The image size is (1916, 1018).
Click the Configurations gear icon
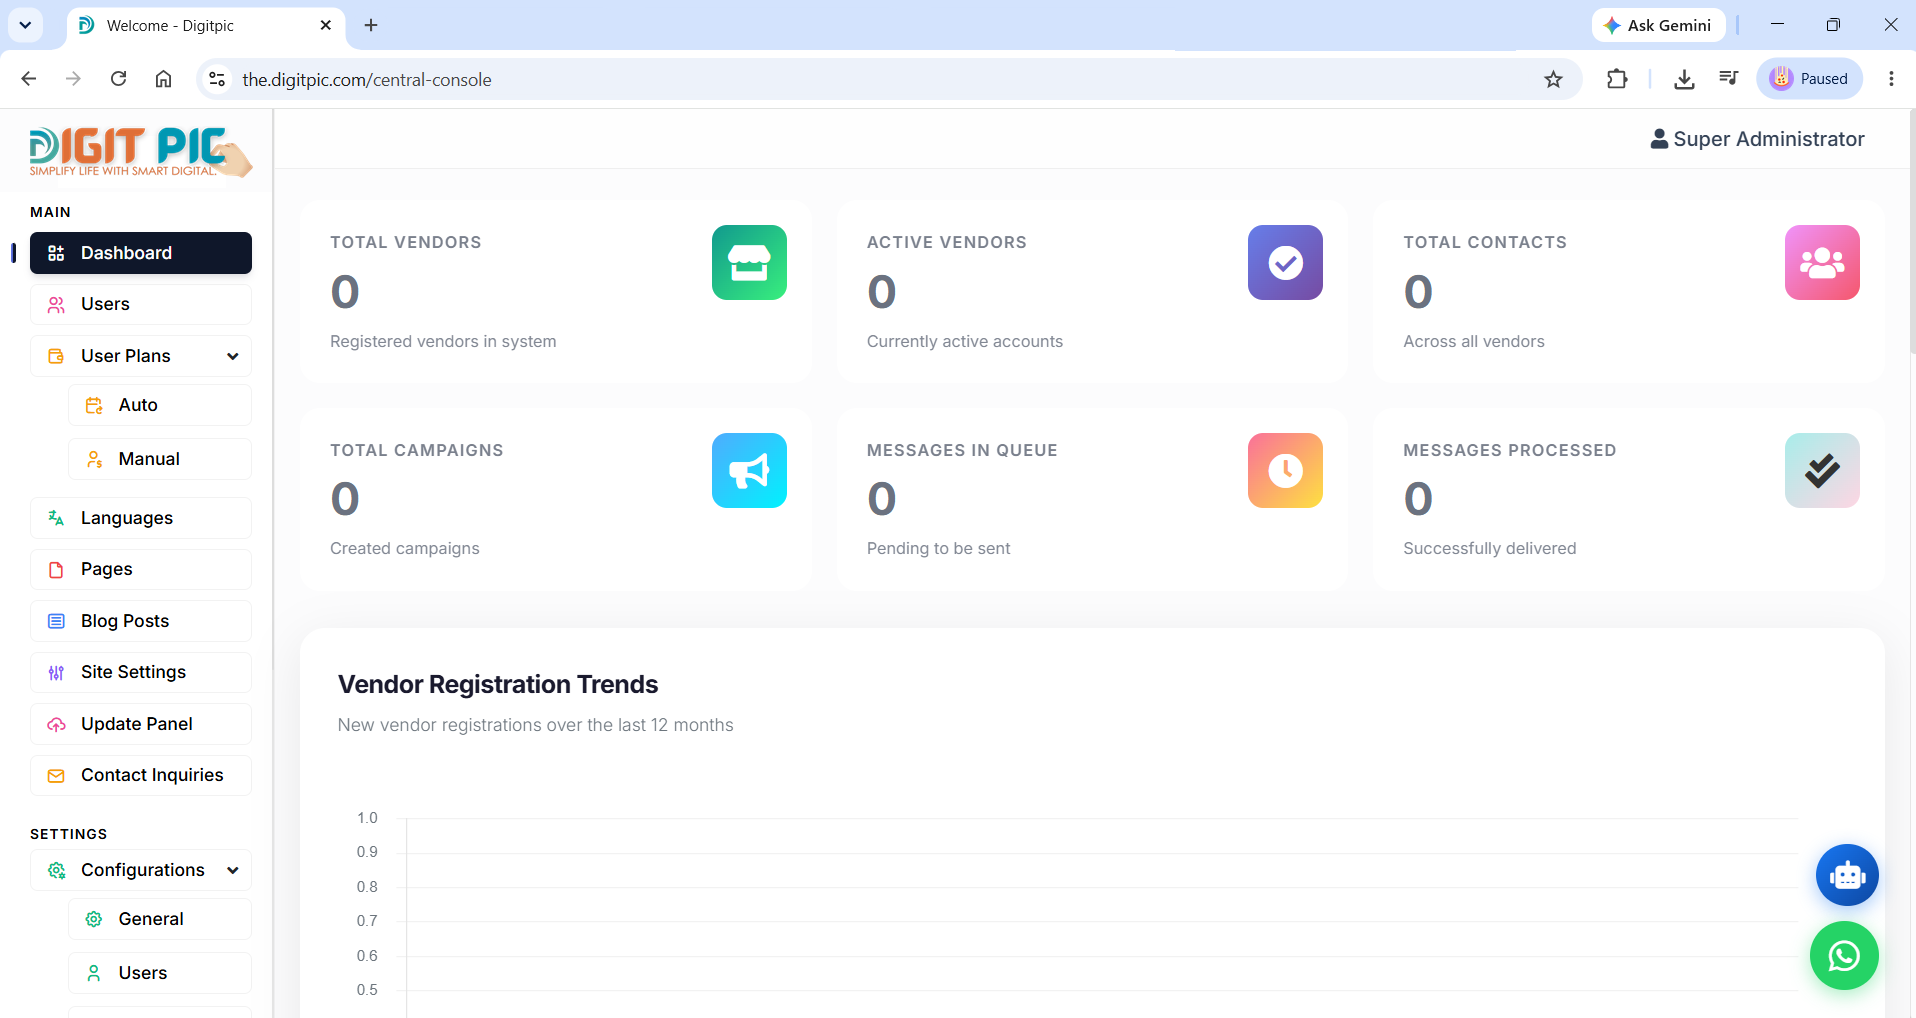point(56,870)
